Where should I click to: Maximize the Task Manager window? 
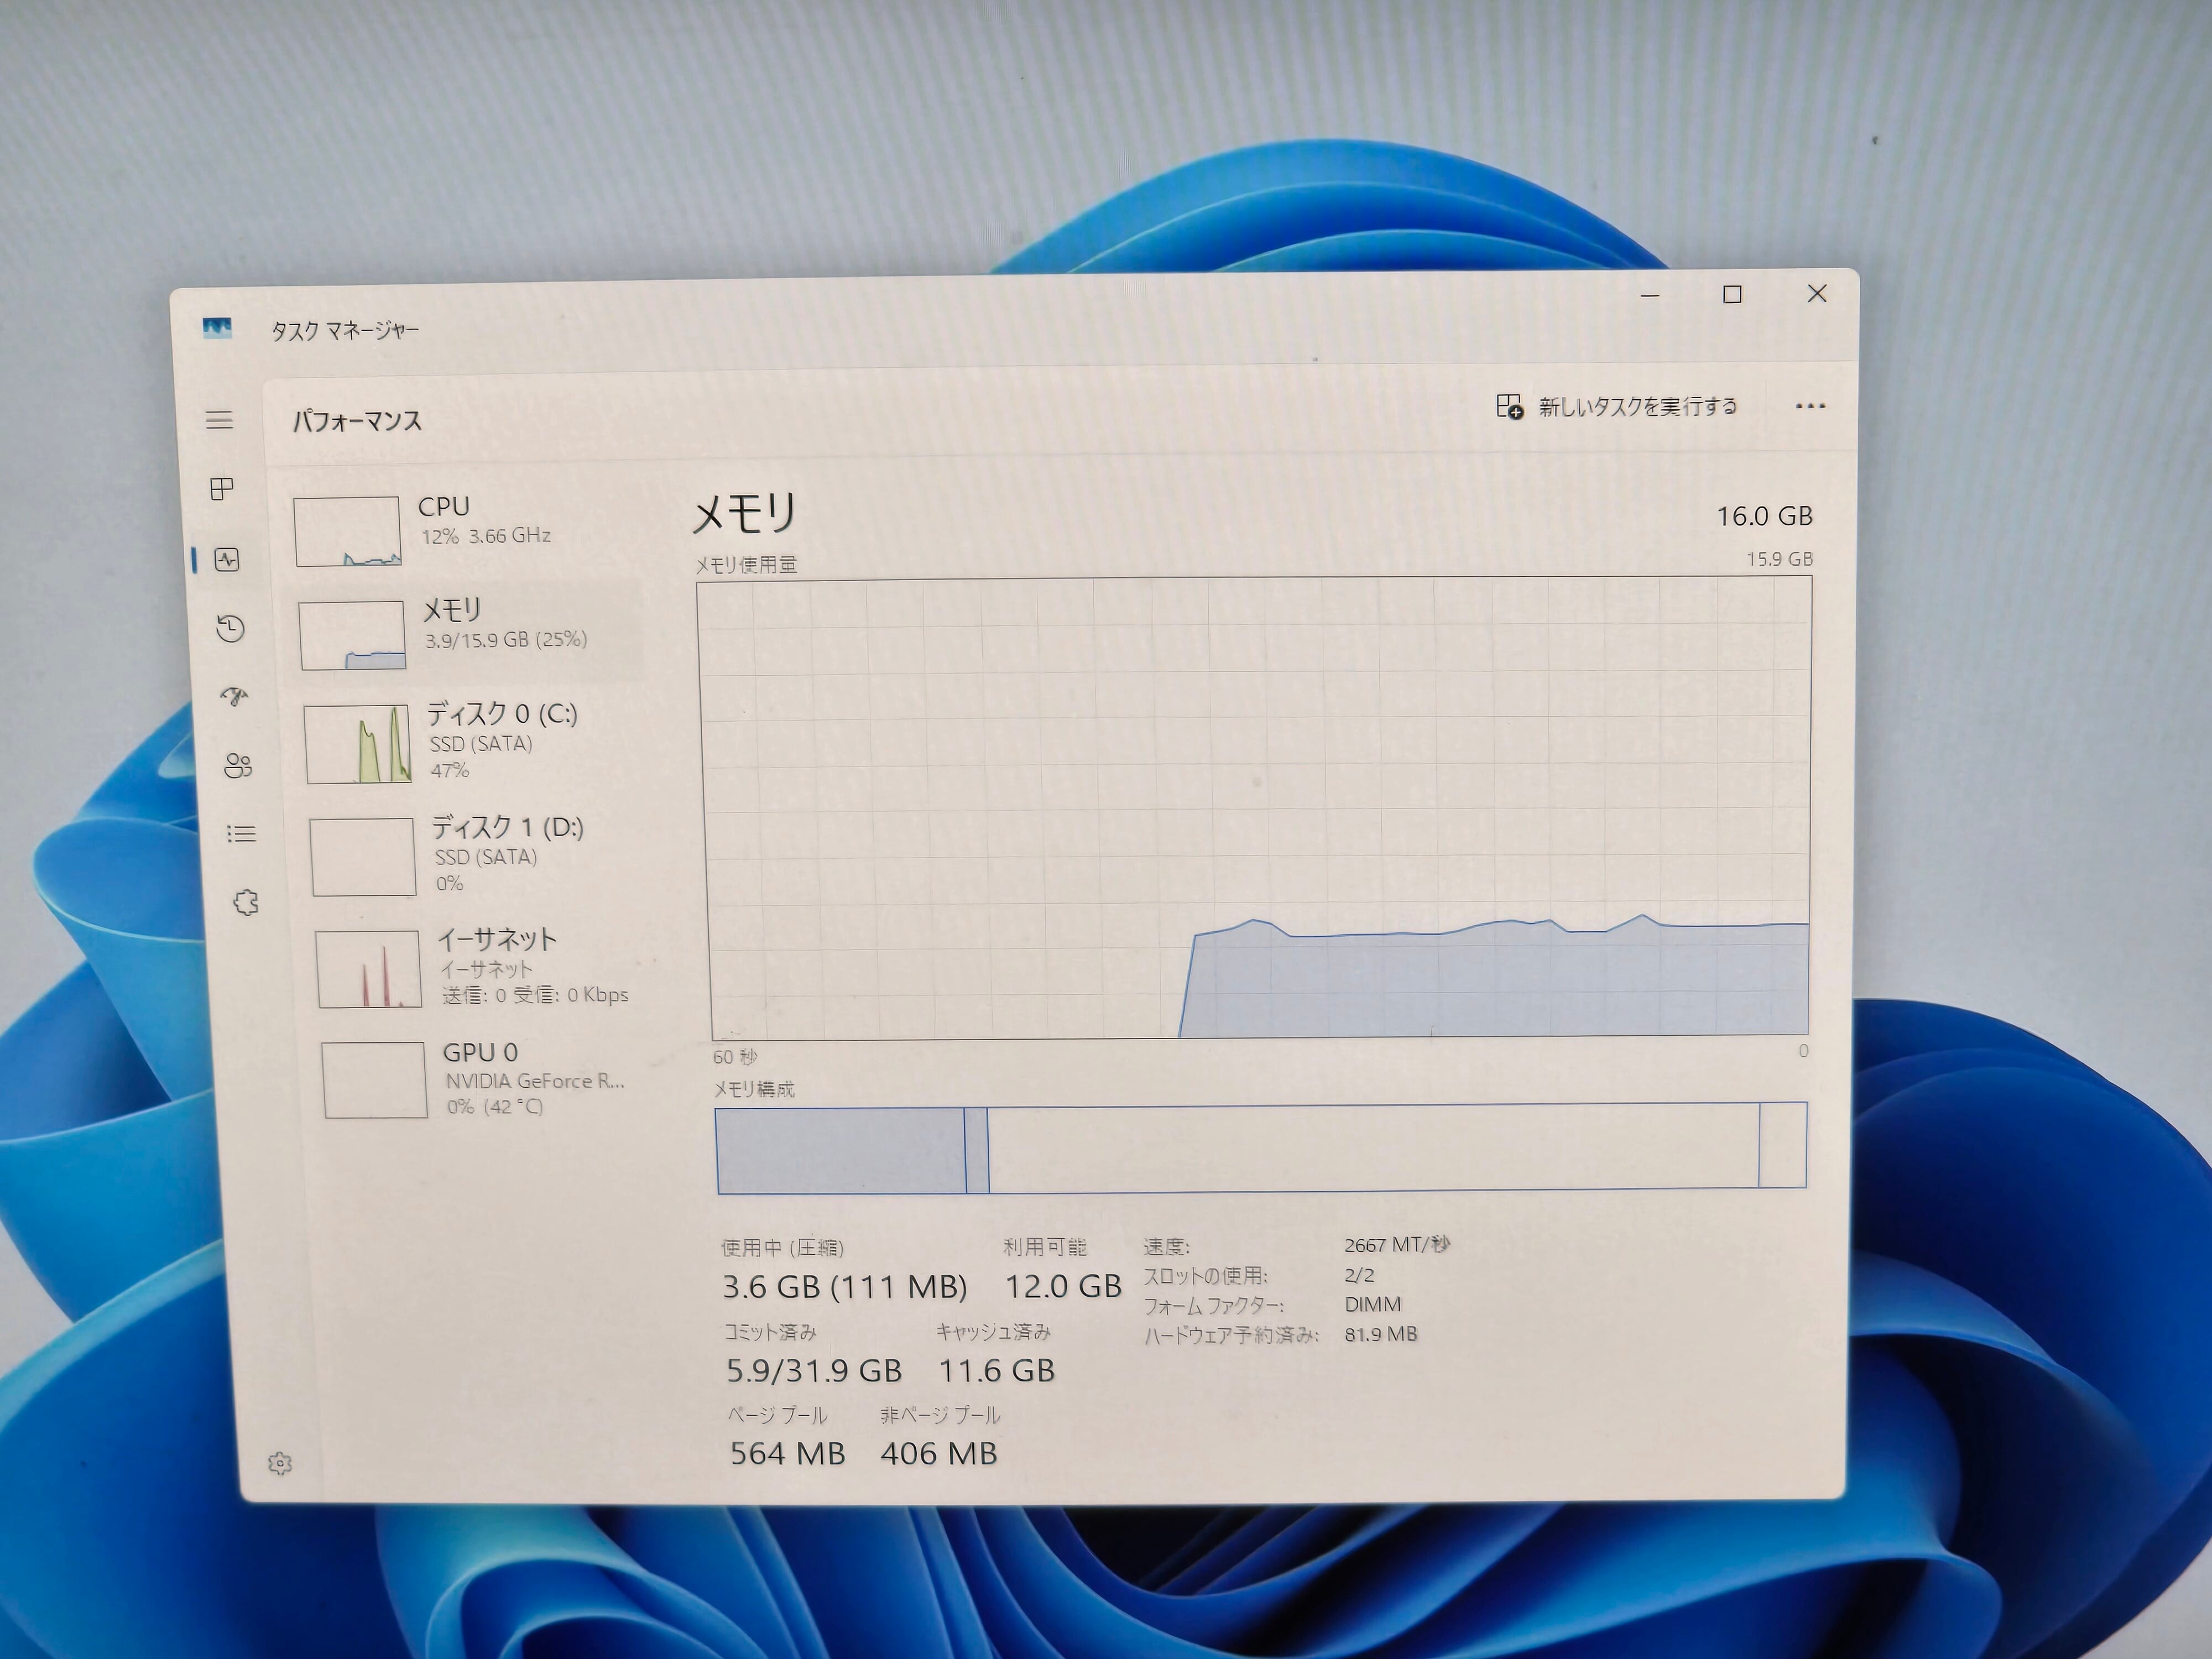pyautogui.click(x=1732, y=294)
